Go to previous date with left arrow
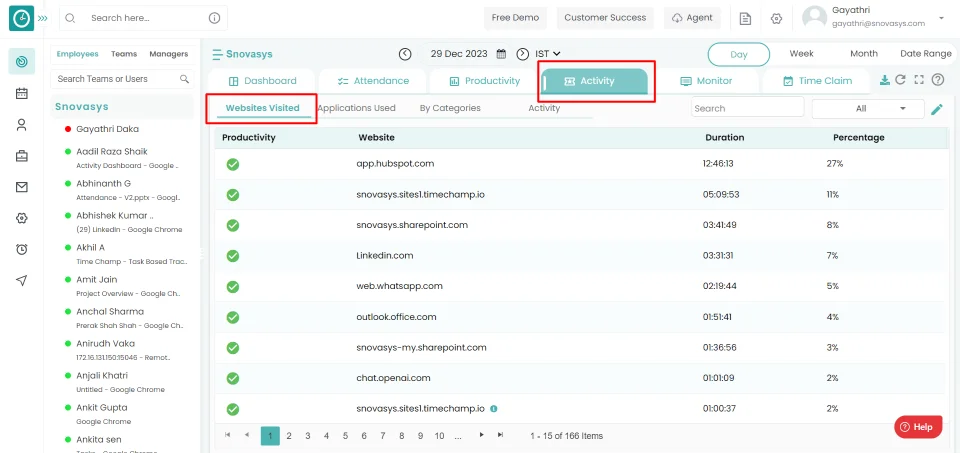 tap(405, 54)
